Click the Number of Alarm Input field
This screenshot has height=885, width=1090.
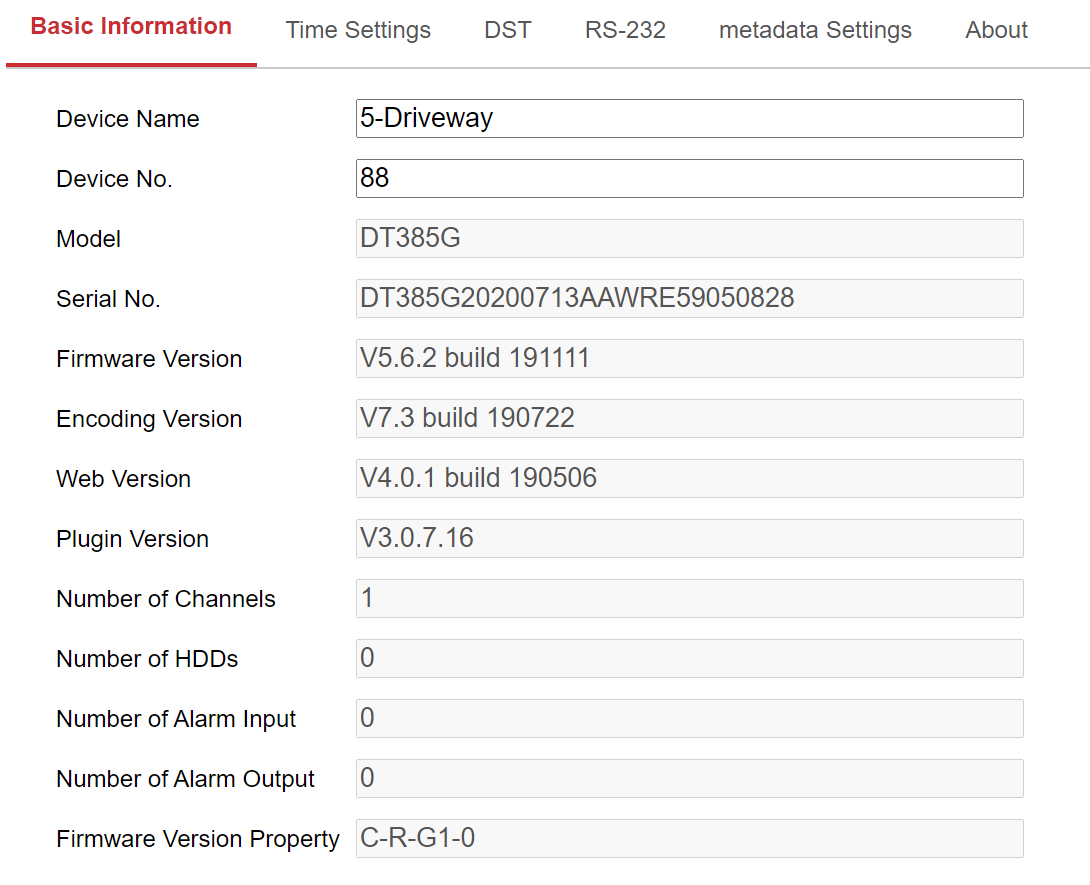[689, 718]
